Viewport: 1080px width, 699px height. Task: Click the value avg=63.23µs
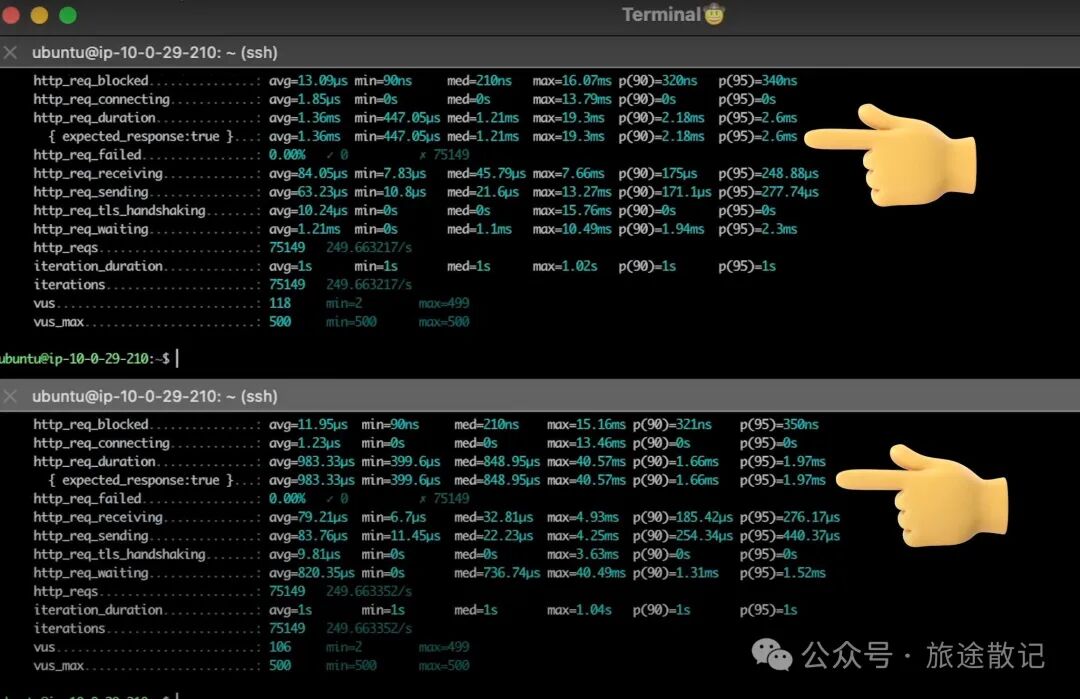[308, 192]
